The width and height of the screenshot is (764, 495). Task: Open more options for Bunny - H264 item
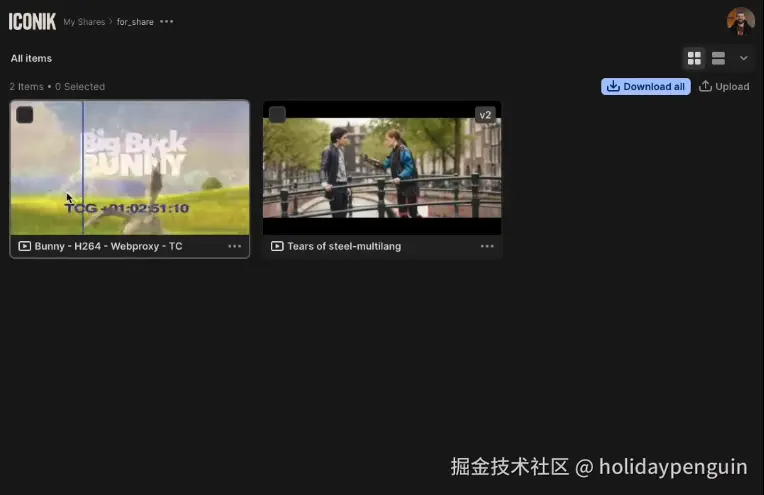pyautogui.click(x=234, y=246)
